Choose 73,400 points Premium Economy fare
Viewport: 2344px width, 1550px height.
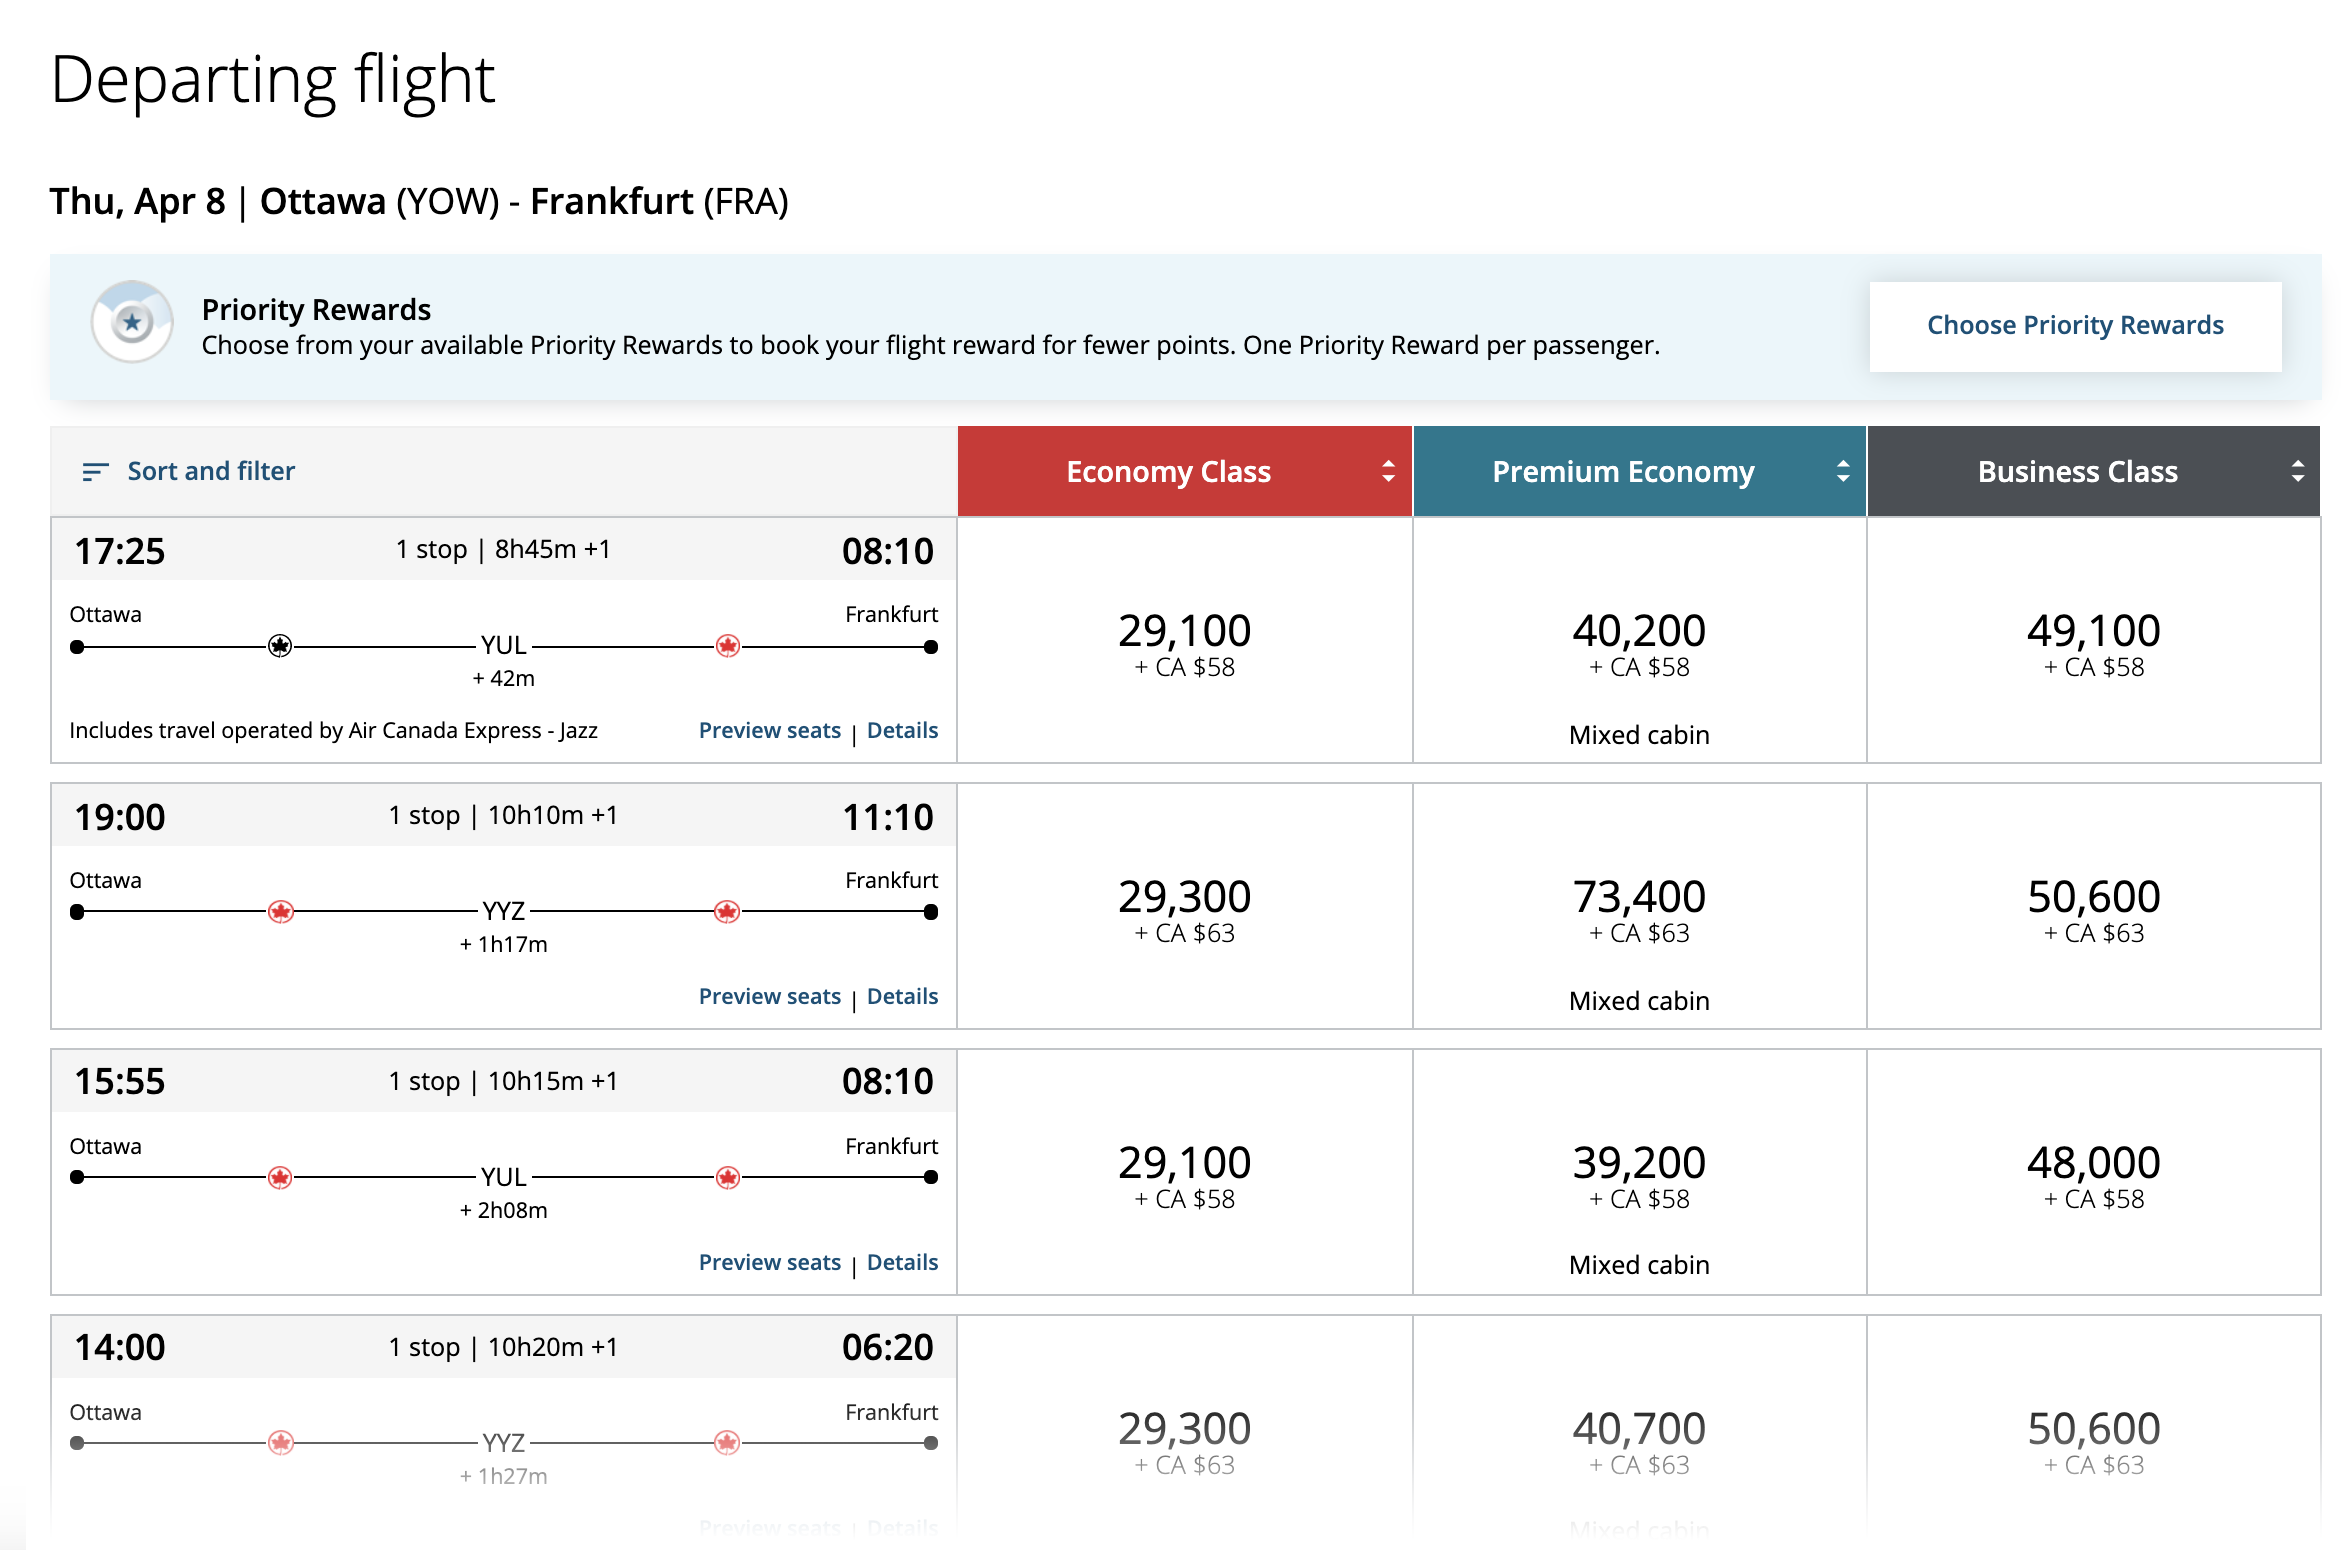(x=1639, y=908)
